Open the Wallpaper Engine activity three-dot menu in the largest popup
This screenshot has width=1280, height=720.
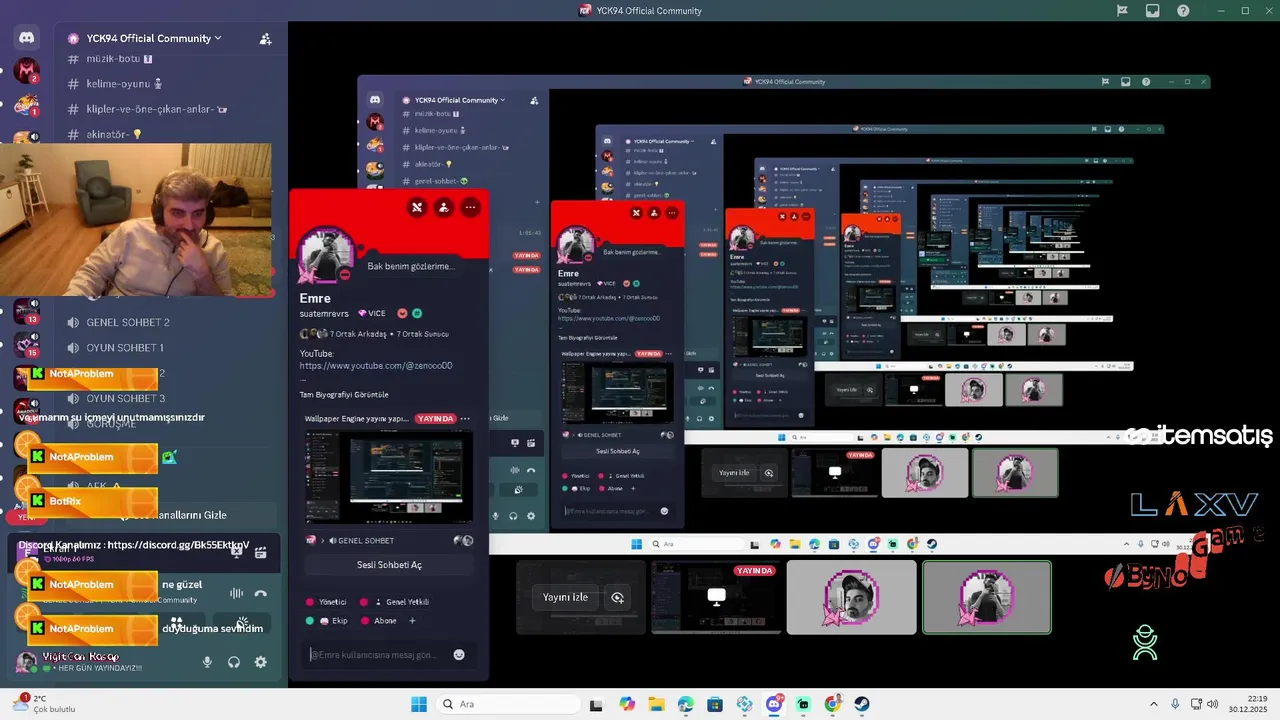click(467, 418)
